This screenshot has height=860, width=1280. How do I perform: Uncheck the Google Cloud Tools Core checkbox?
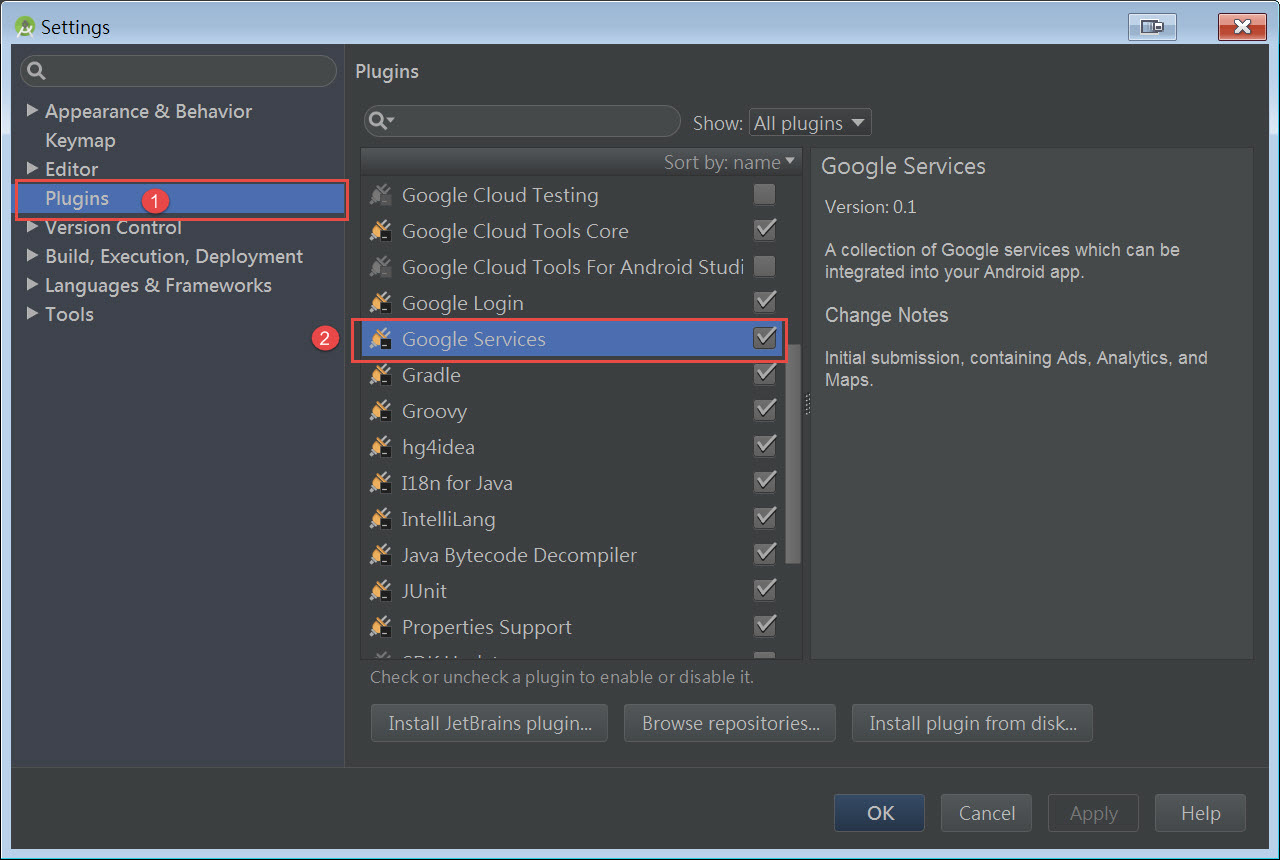(764, 230)
